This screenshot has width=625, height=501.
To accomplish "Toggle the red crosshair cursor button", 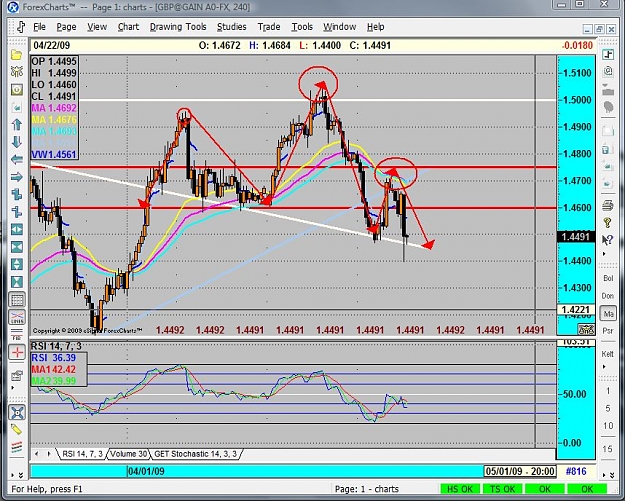I will coord(17,352).
